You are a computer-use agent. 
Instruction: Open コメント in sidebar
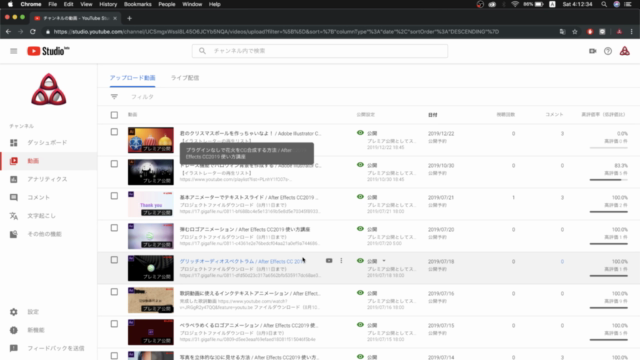[x=38, y=197]
